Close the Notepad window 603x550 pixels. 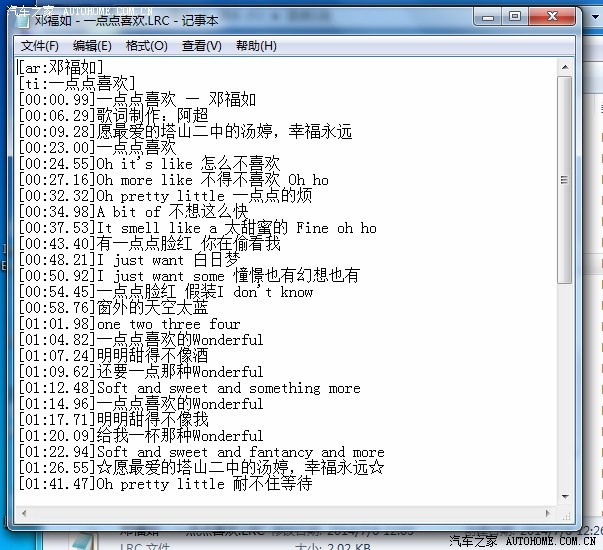553,16
